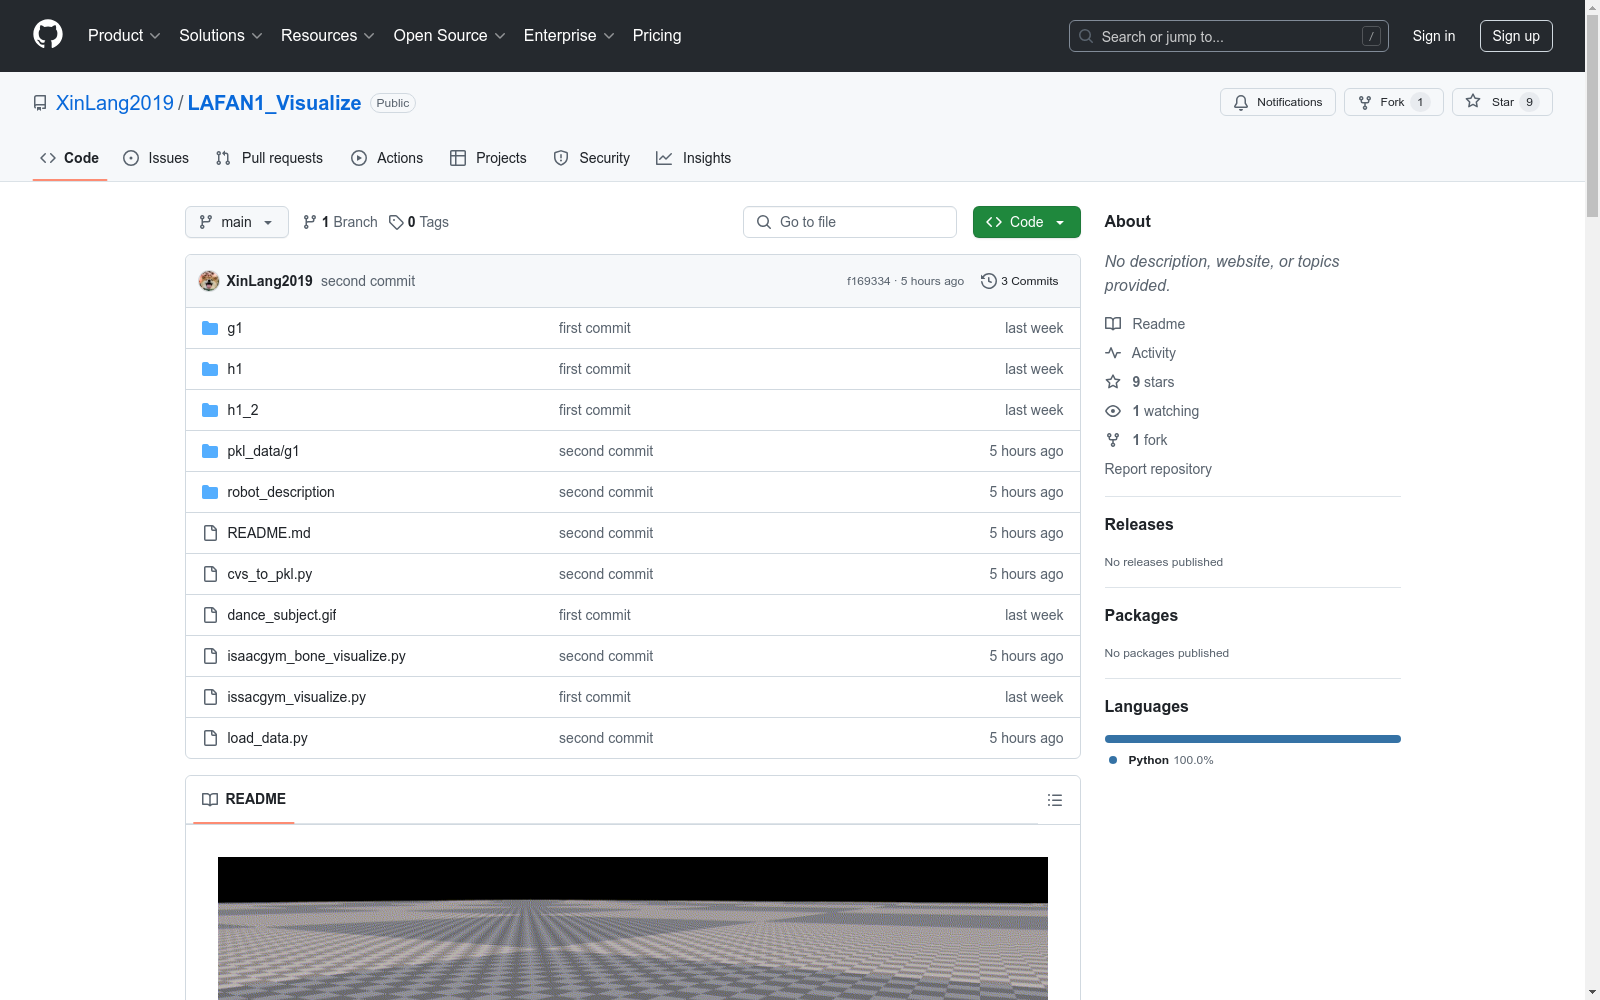Screen dimensions: 1600x1000
Task: Switch to the Actions tab
Action: point(387,158)
